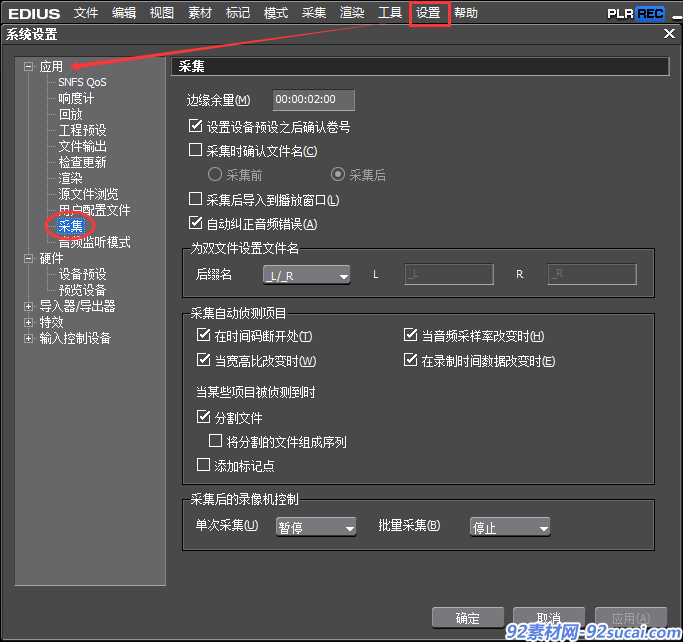Open the 标记 menu
This screenshot has height=642, width=683.
[x=238, y=13]
